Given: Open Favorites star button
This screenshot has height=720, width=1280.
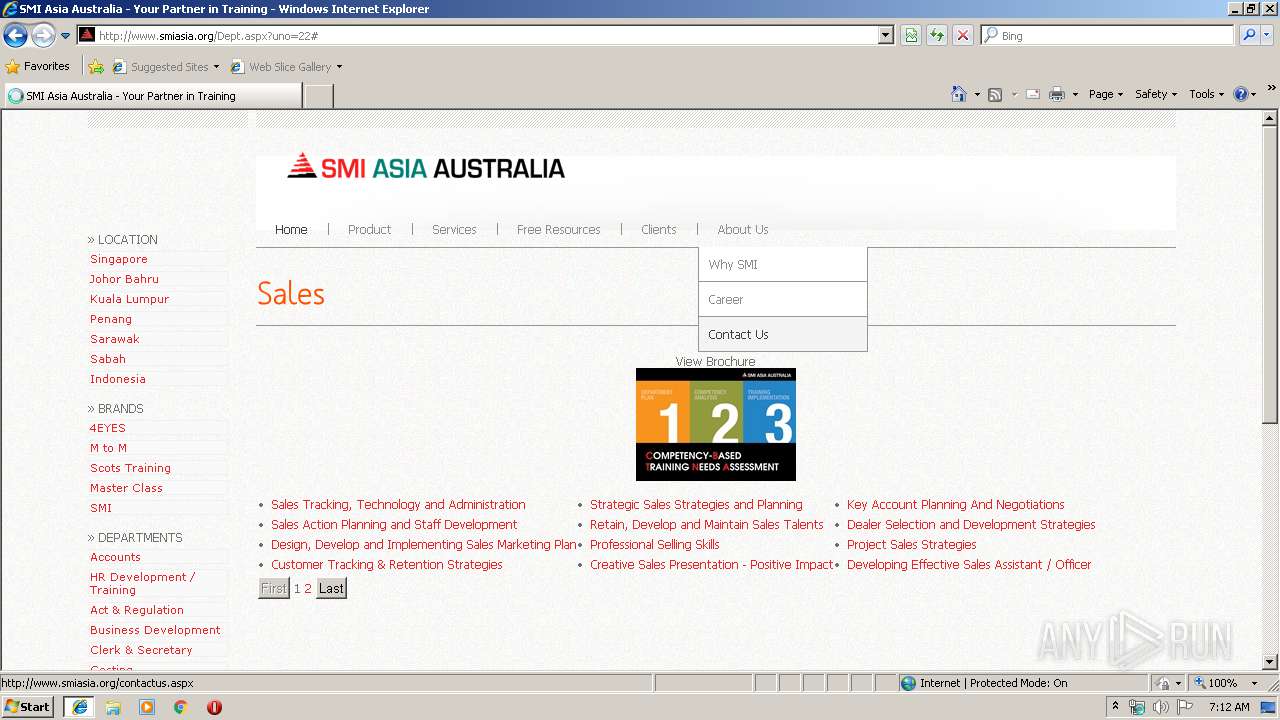Looking at the screenshot, I should [x=38, y=66].
